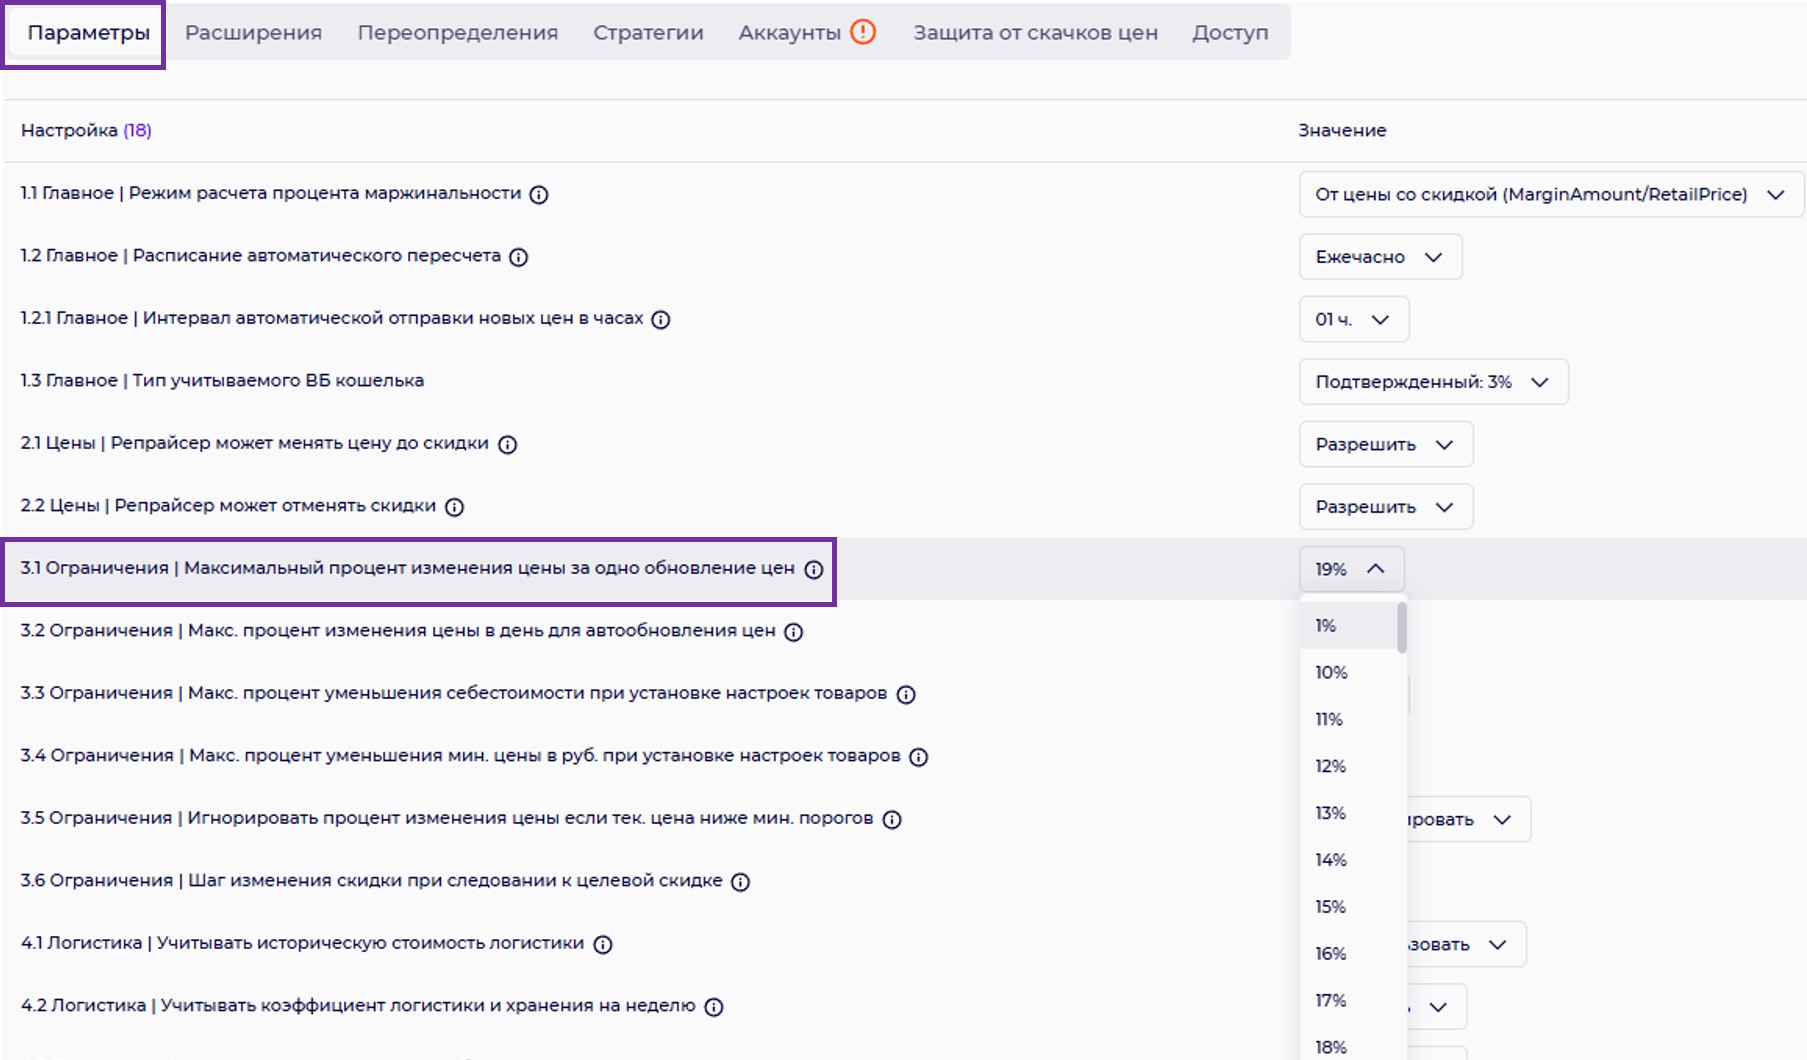Open the Подтвержденный: 3% wallet dropdown

[1432, 382]
